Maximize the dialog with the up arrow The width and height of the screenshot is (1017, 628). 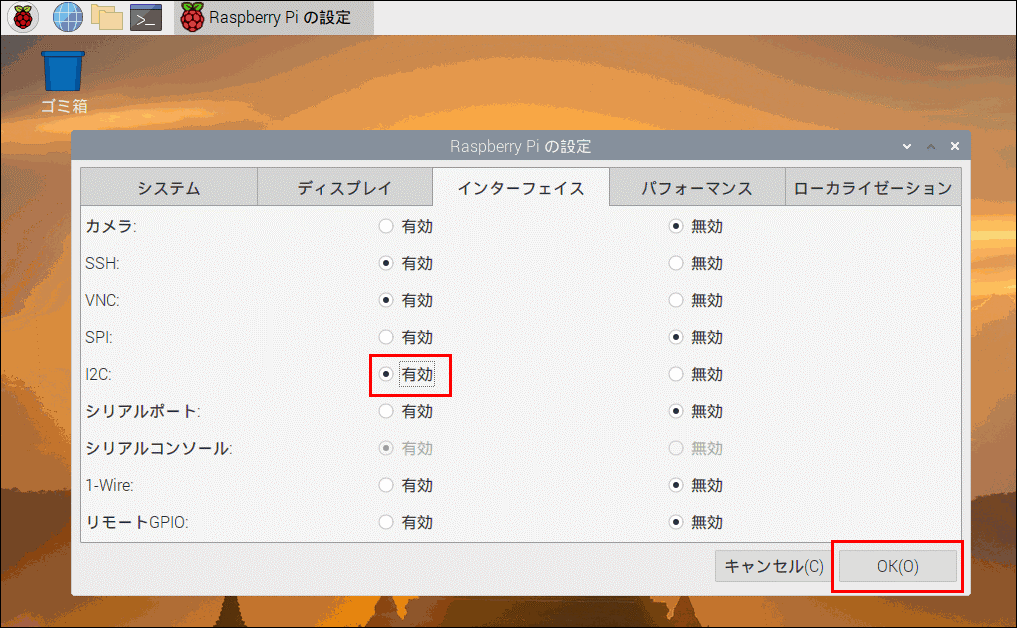(931, 147)
